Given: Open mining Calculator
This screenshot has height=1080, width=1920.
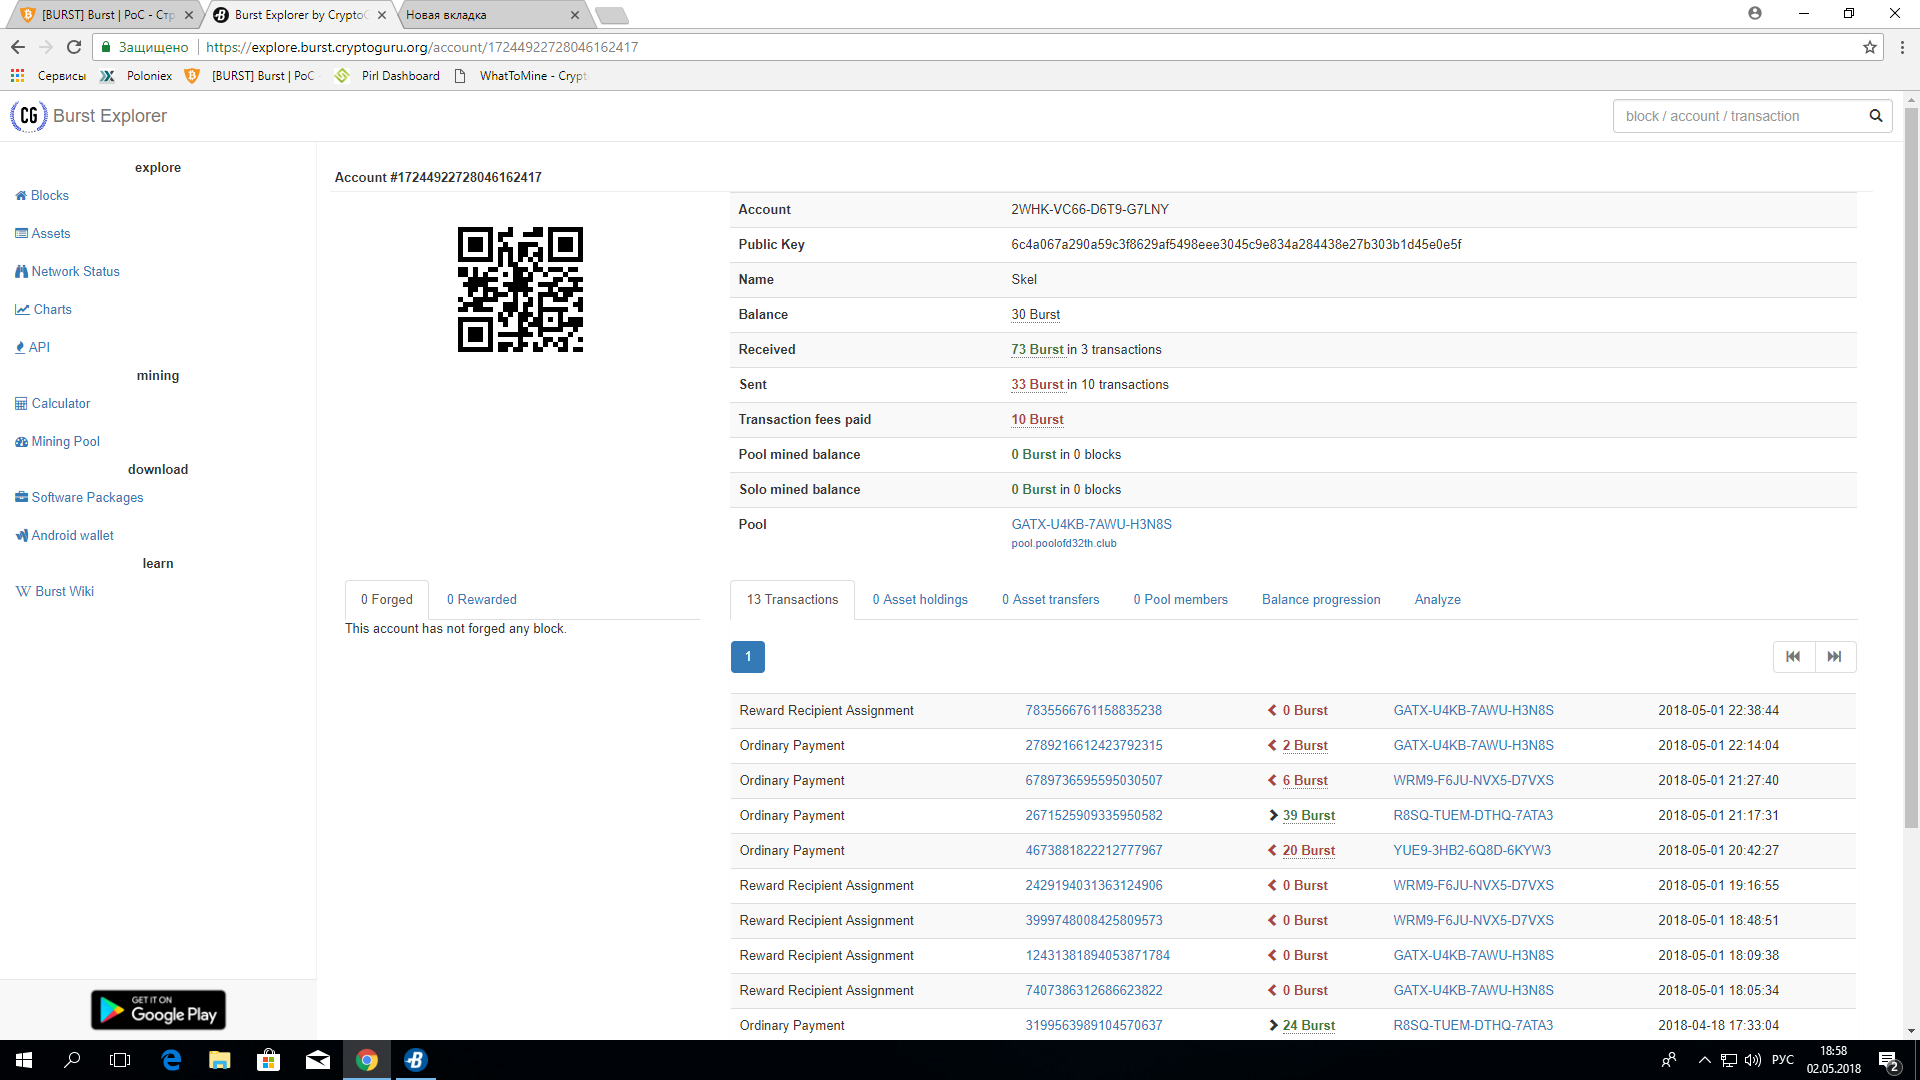Looking at the screenshot, I should (53, 403).
